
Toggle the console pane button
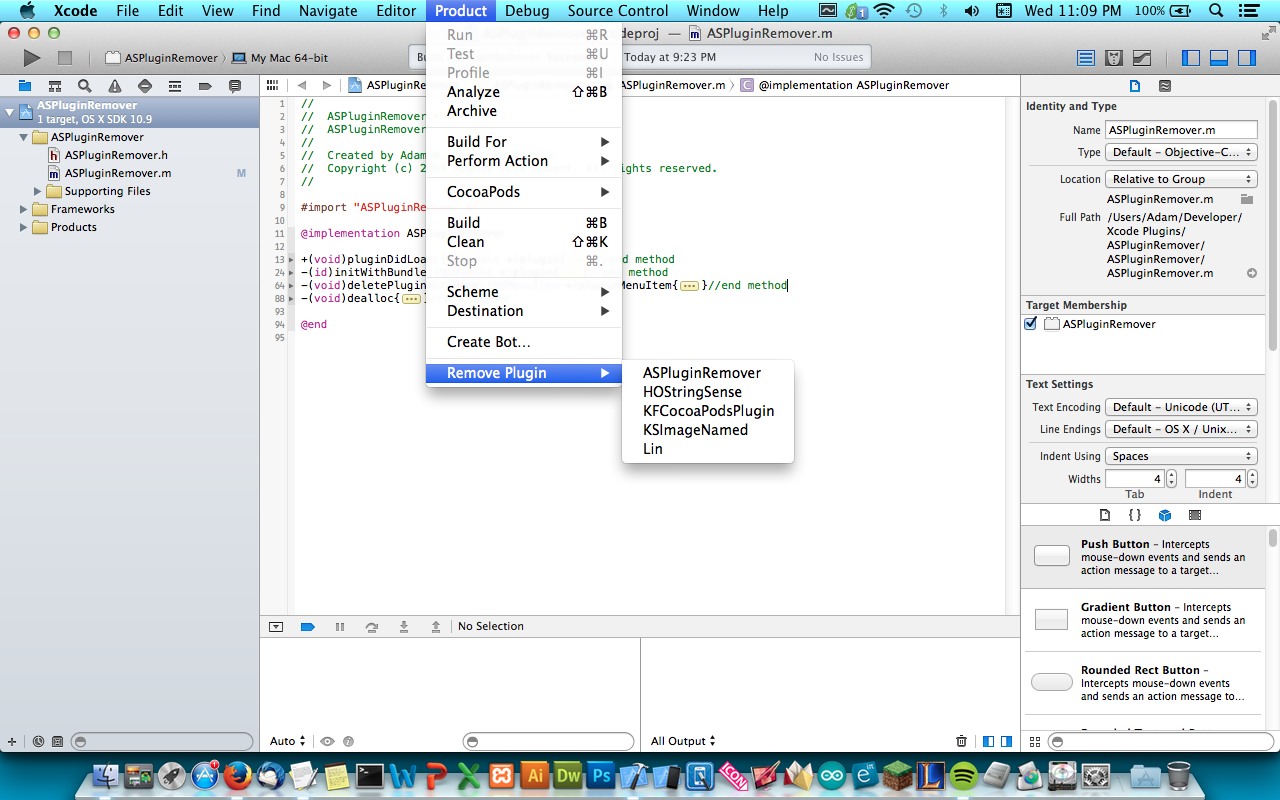pyautogui.click(x=1006, y=741)
